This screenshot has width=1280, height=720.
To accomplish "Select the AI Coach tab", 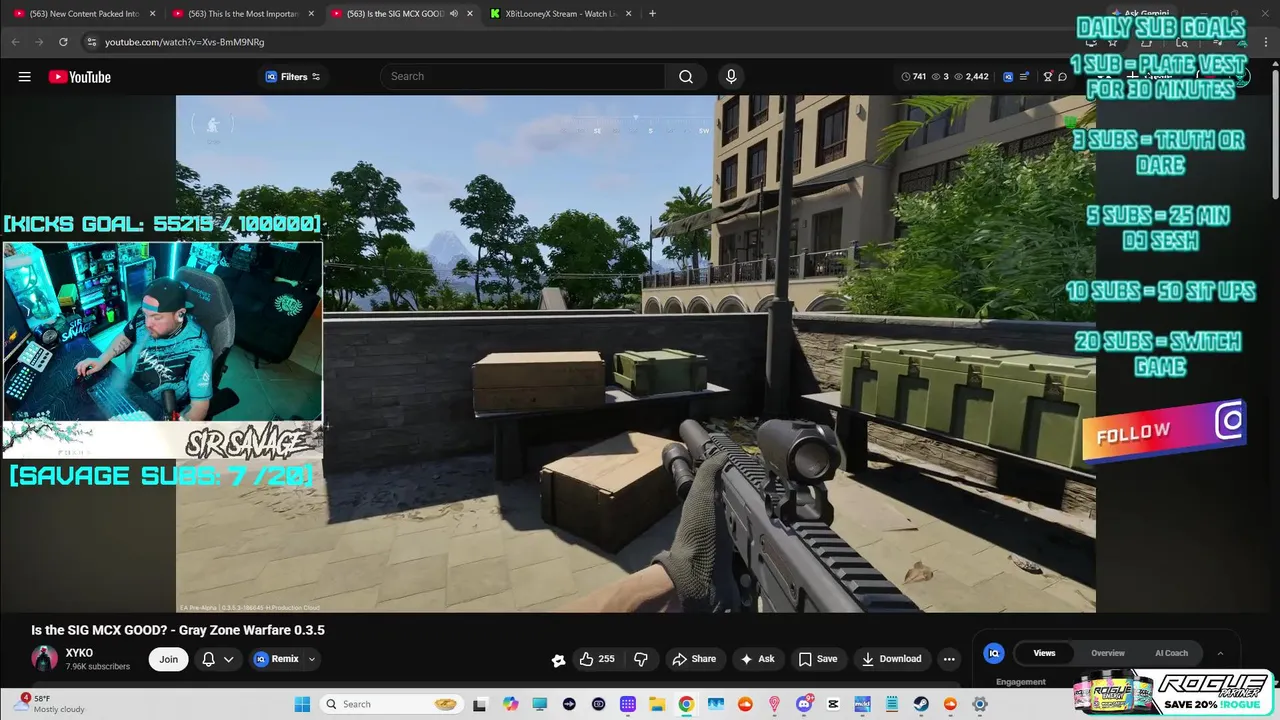I will click(x=1171, y=653).
